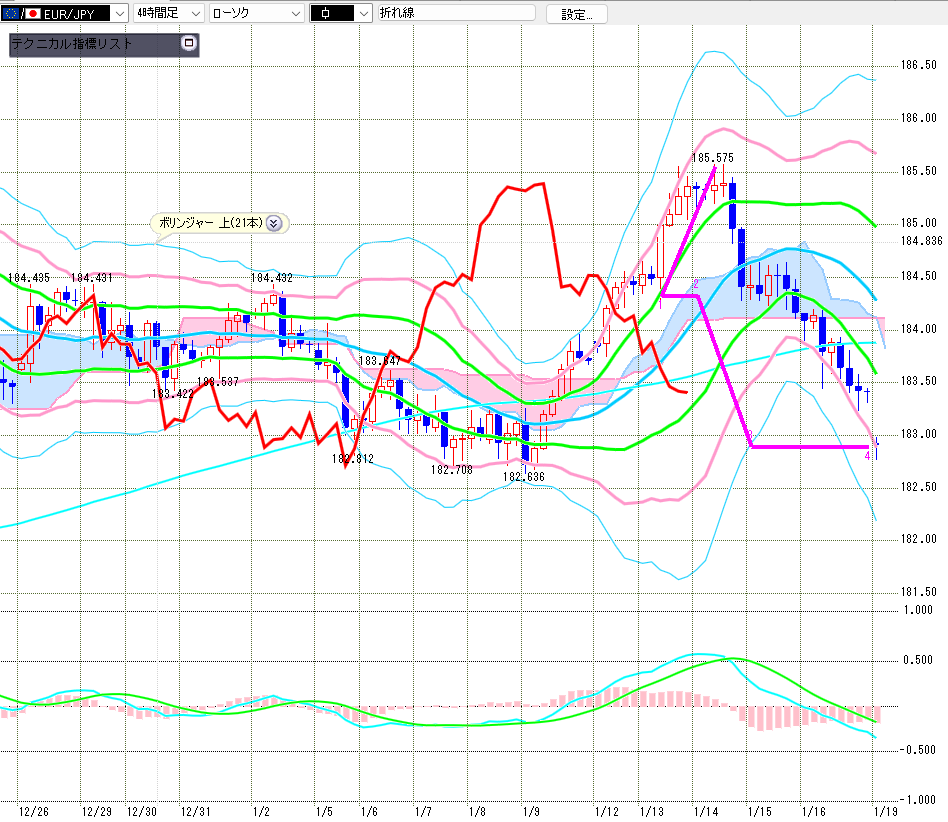Expand the テクニカル指標リスト panel via its square icon

click(188, 44)
